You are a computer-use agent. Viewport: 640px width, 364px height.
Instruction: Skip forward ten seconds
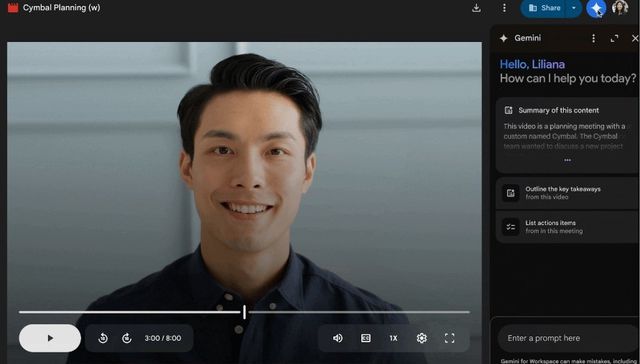[127, 338]
